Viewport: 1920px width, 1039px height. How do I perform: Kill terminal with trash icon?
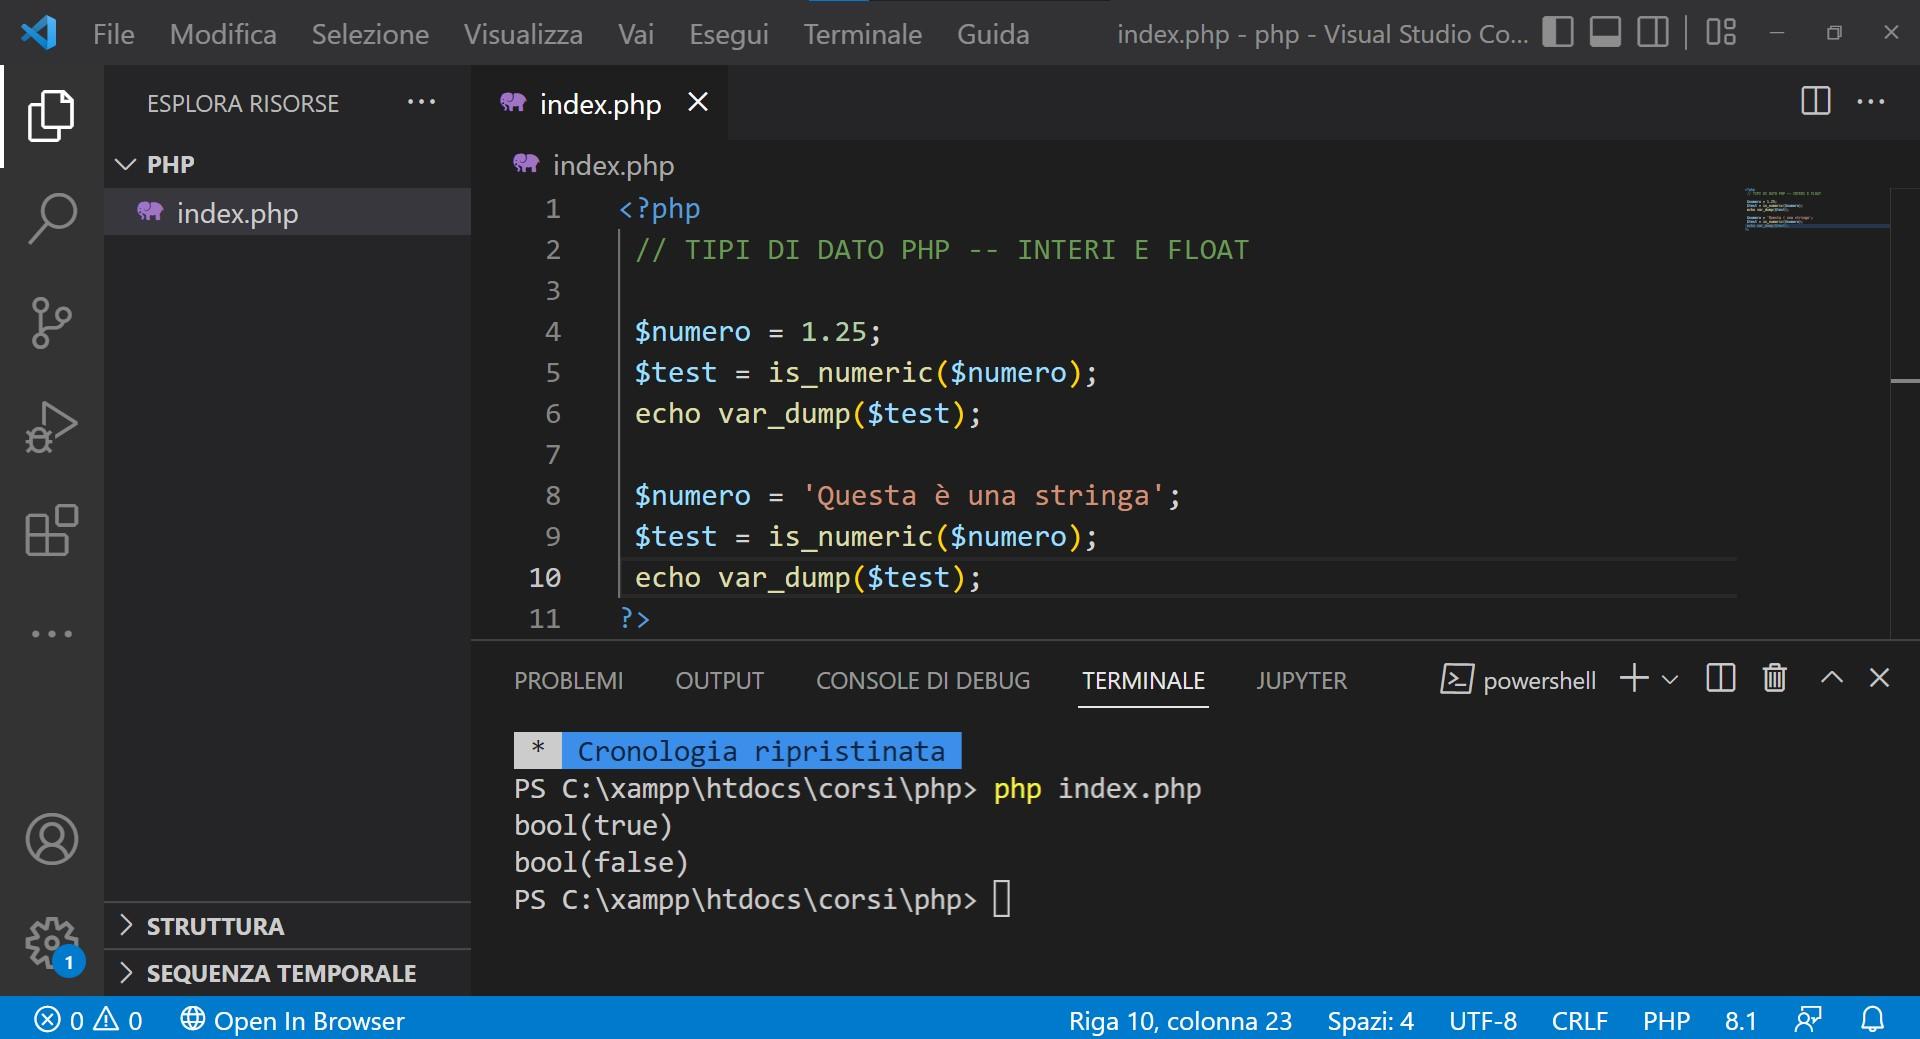coord(1774,679)
